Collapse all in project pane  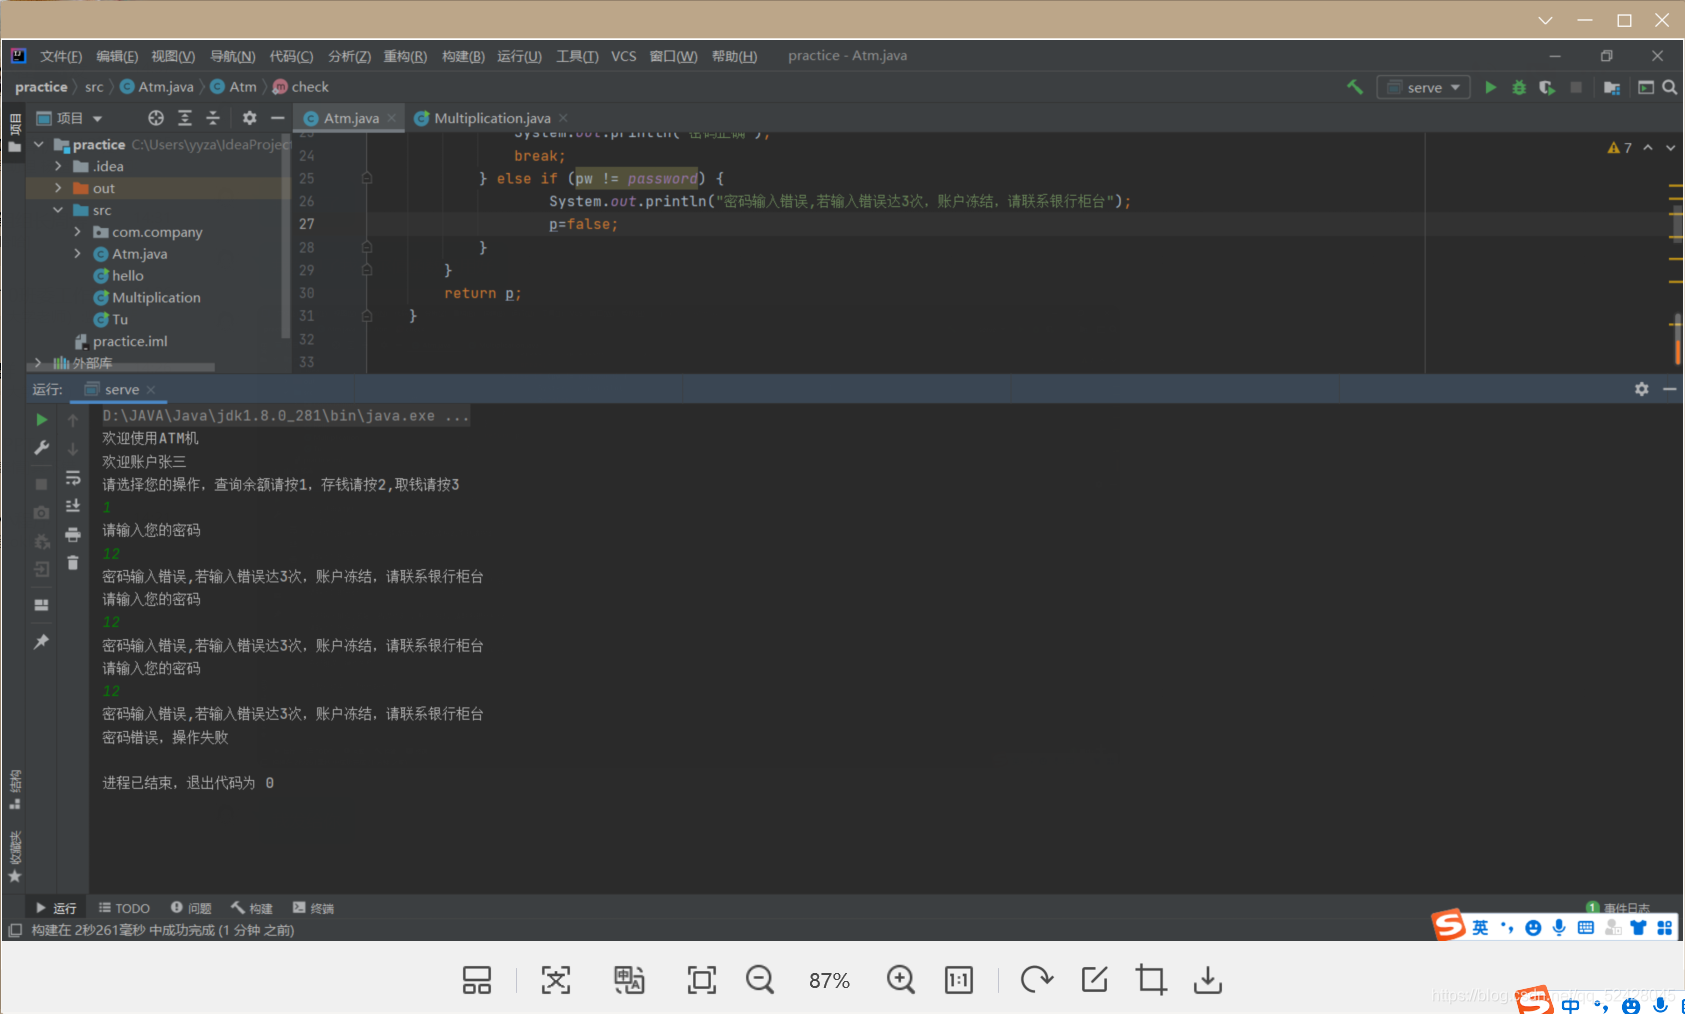click(x=213, y=118)
